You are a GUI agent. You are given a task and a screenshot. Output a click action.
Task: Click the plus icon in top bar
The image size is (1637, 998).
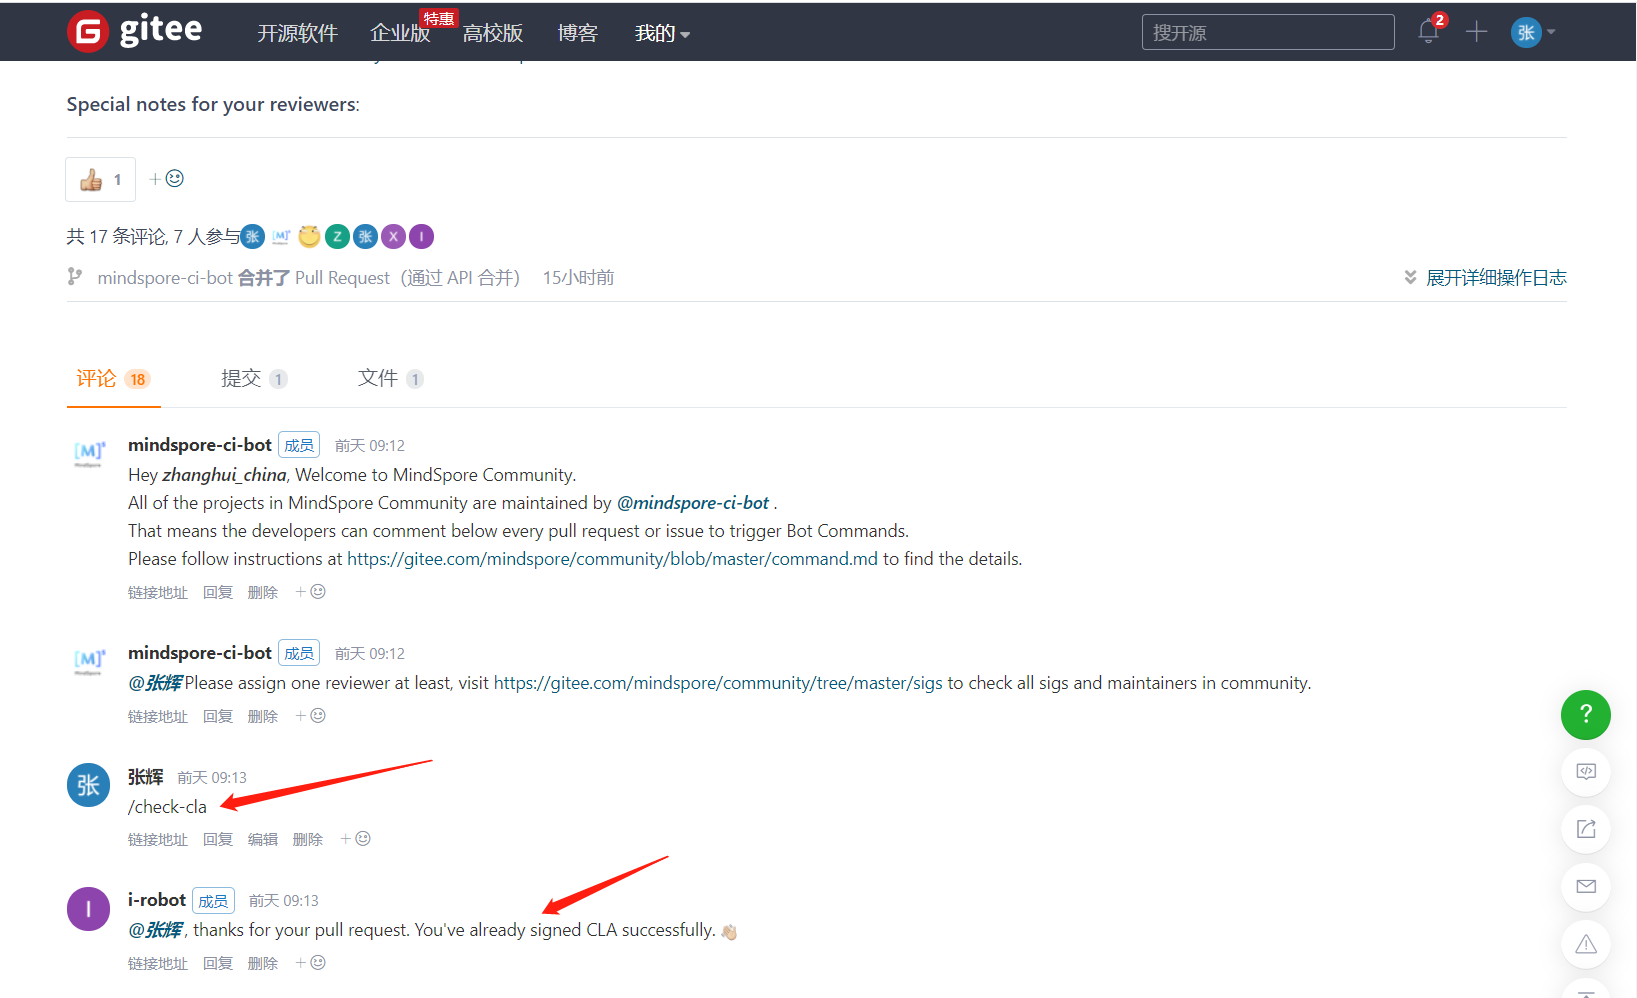pos(1476,32)
